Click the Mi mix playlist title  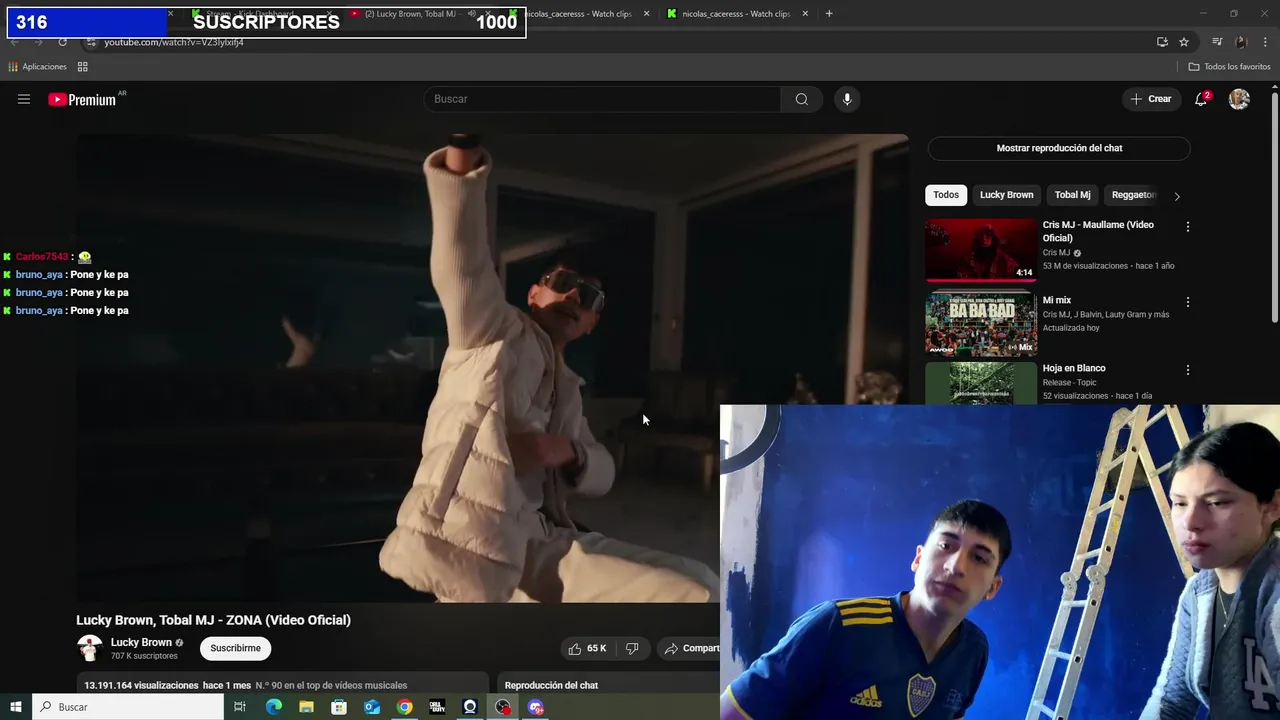point(1057,300)
